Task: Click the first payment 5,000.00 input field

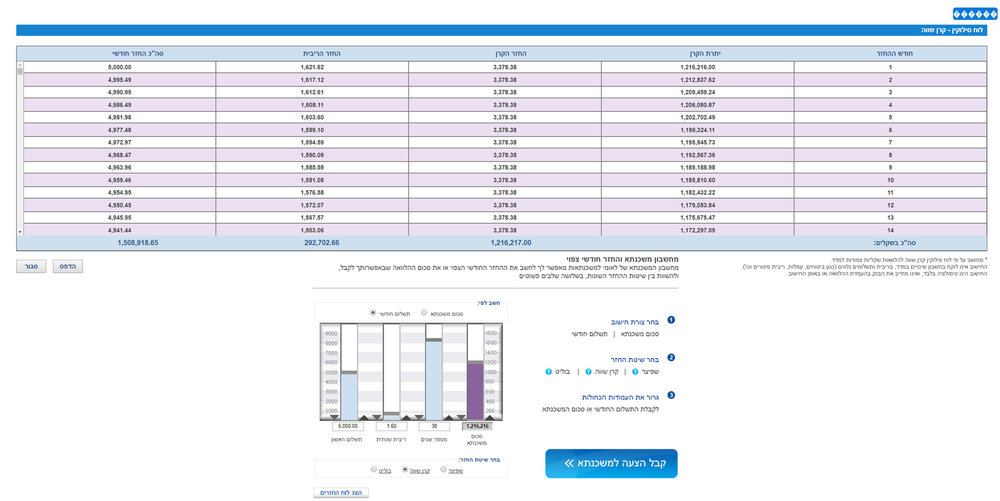Action: click(x=348, y=426)
